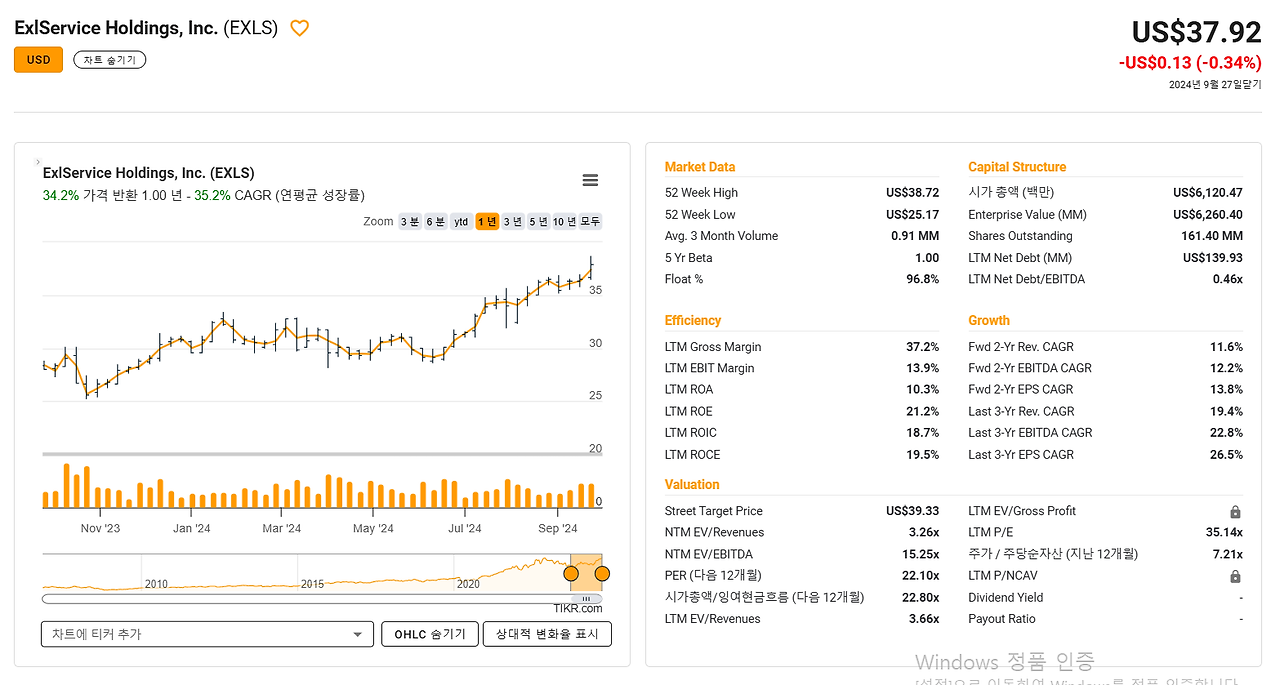Toggle OHLC hide button
The width and height of the screenshot is (1280, 685).
click(x=430, y=634)
